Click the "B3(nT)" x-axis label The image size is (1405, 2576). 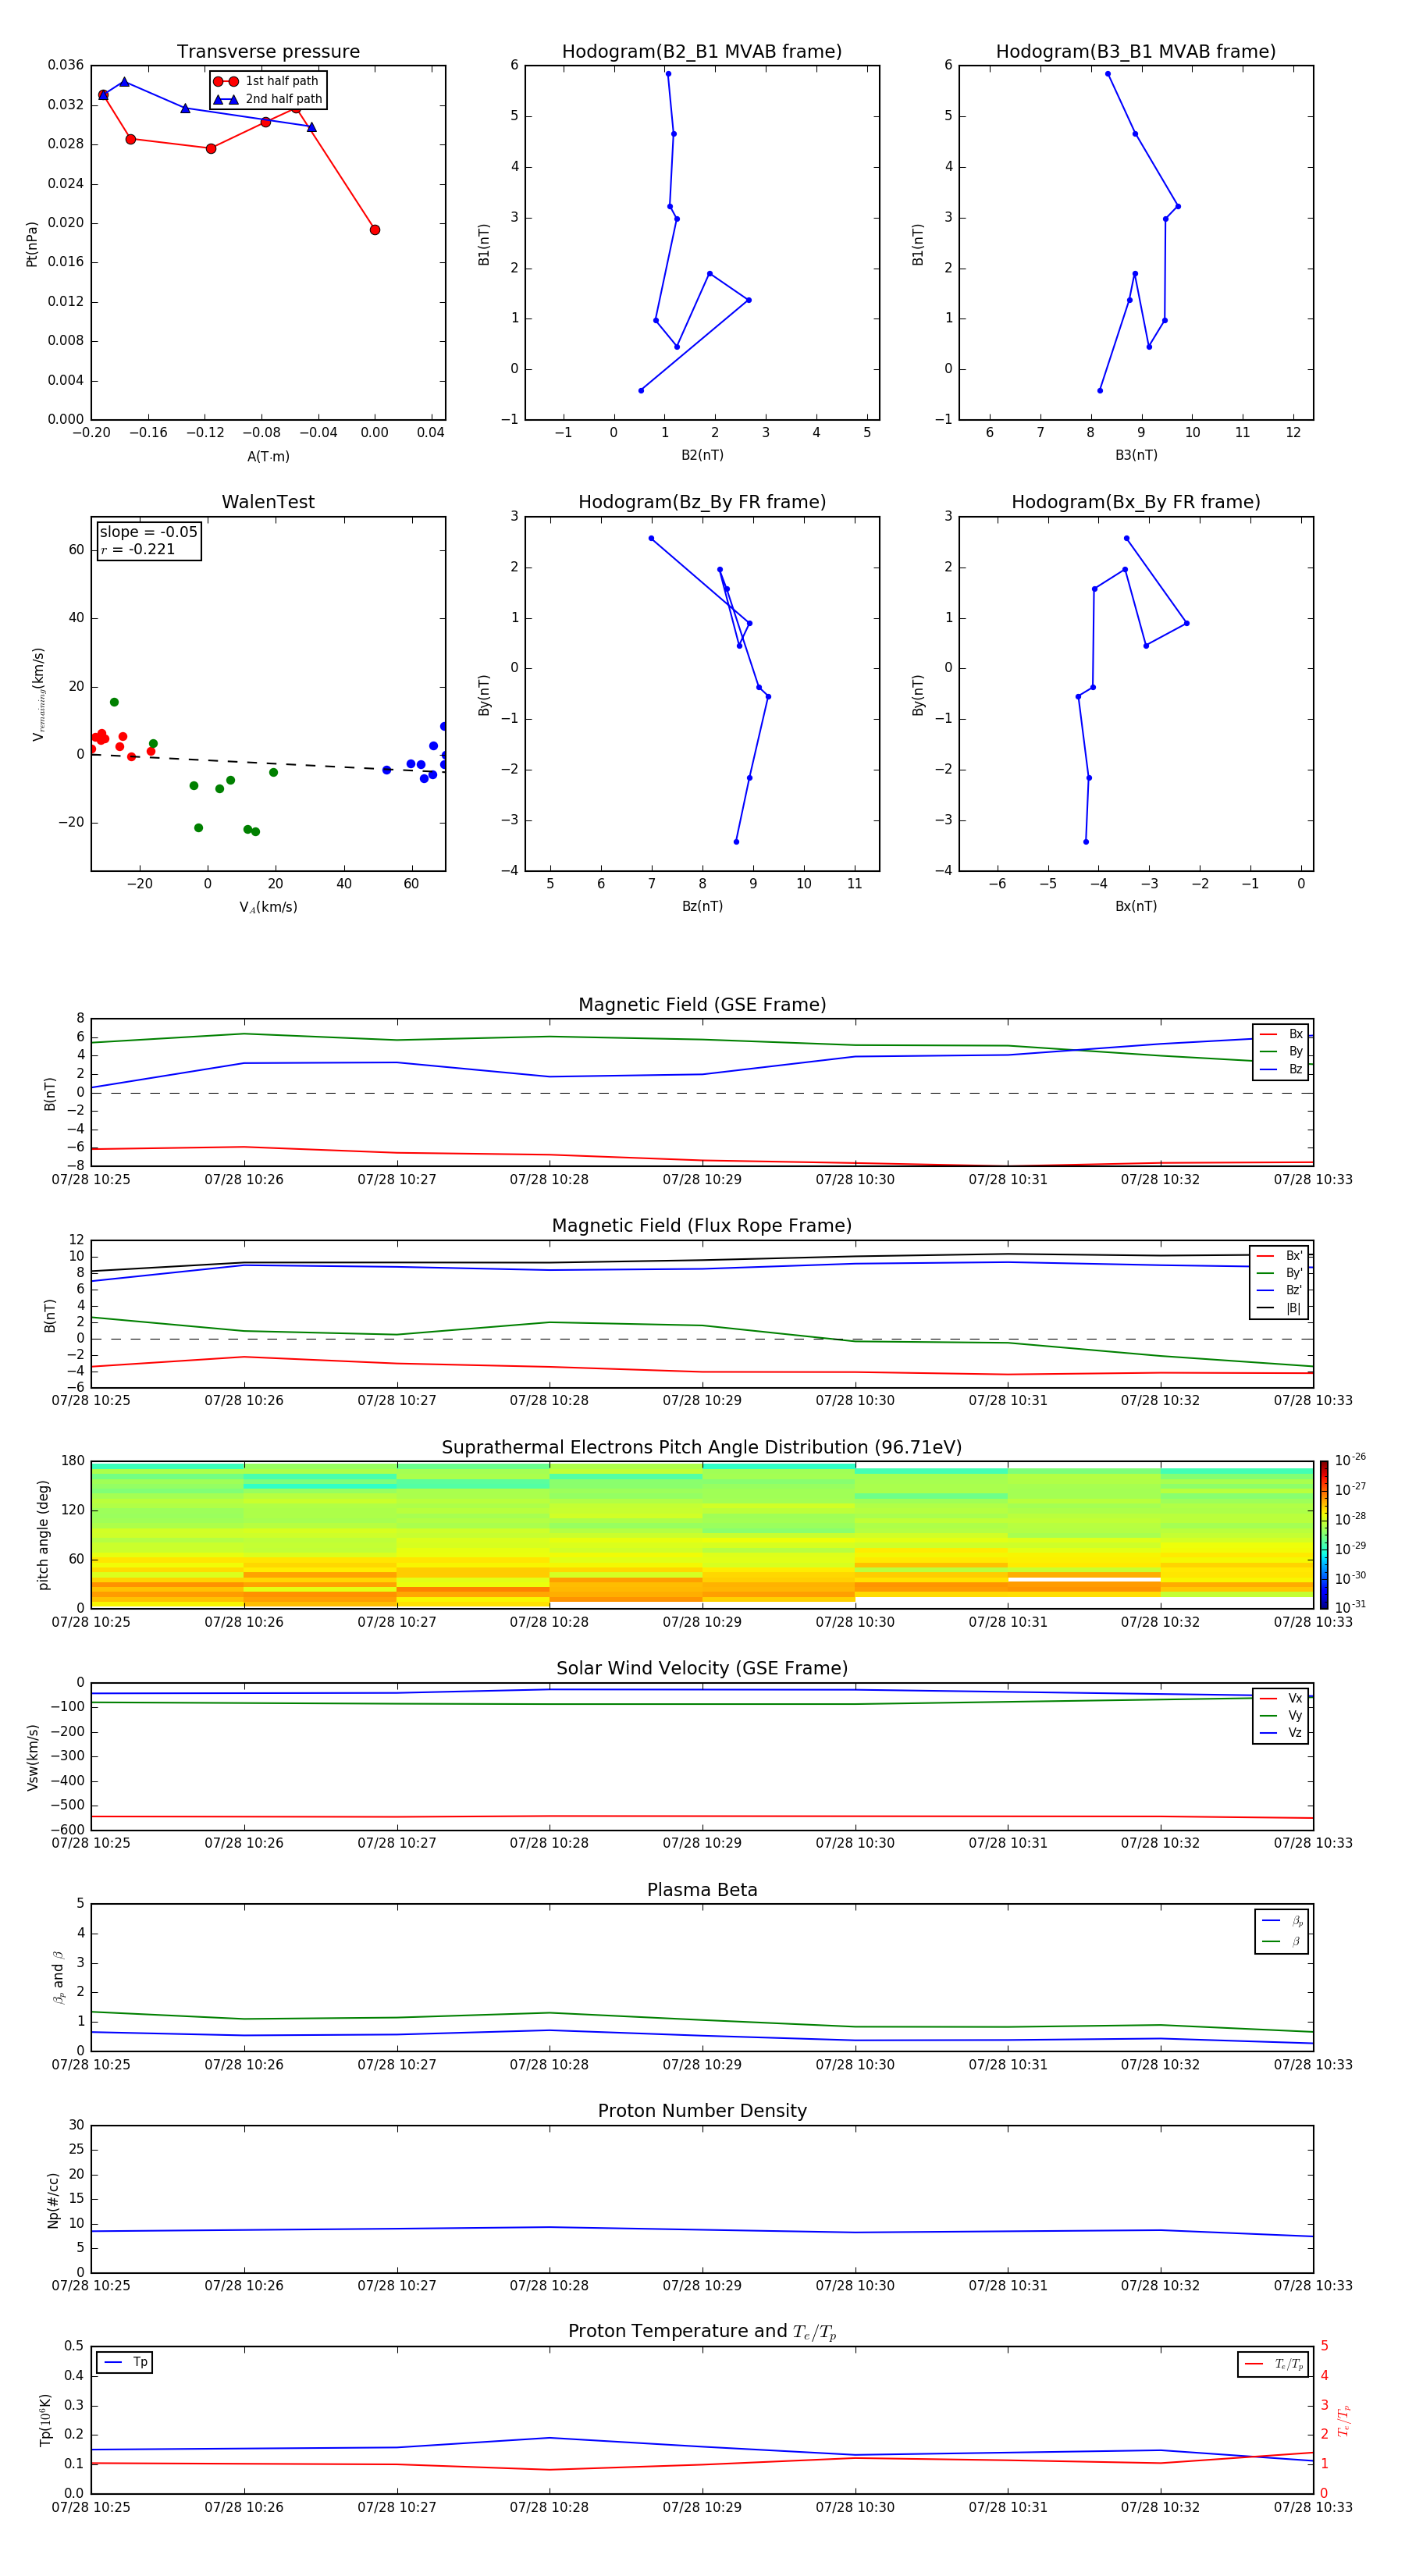(1136, 455)
